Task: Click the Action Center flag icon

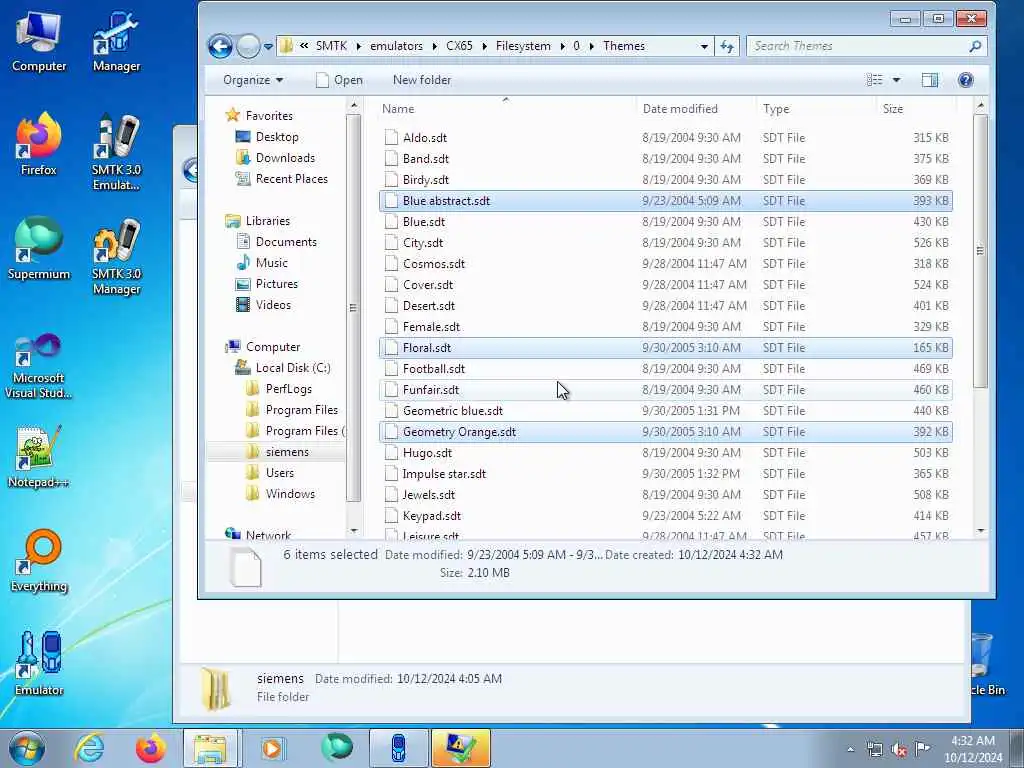Action: point(923,748)
